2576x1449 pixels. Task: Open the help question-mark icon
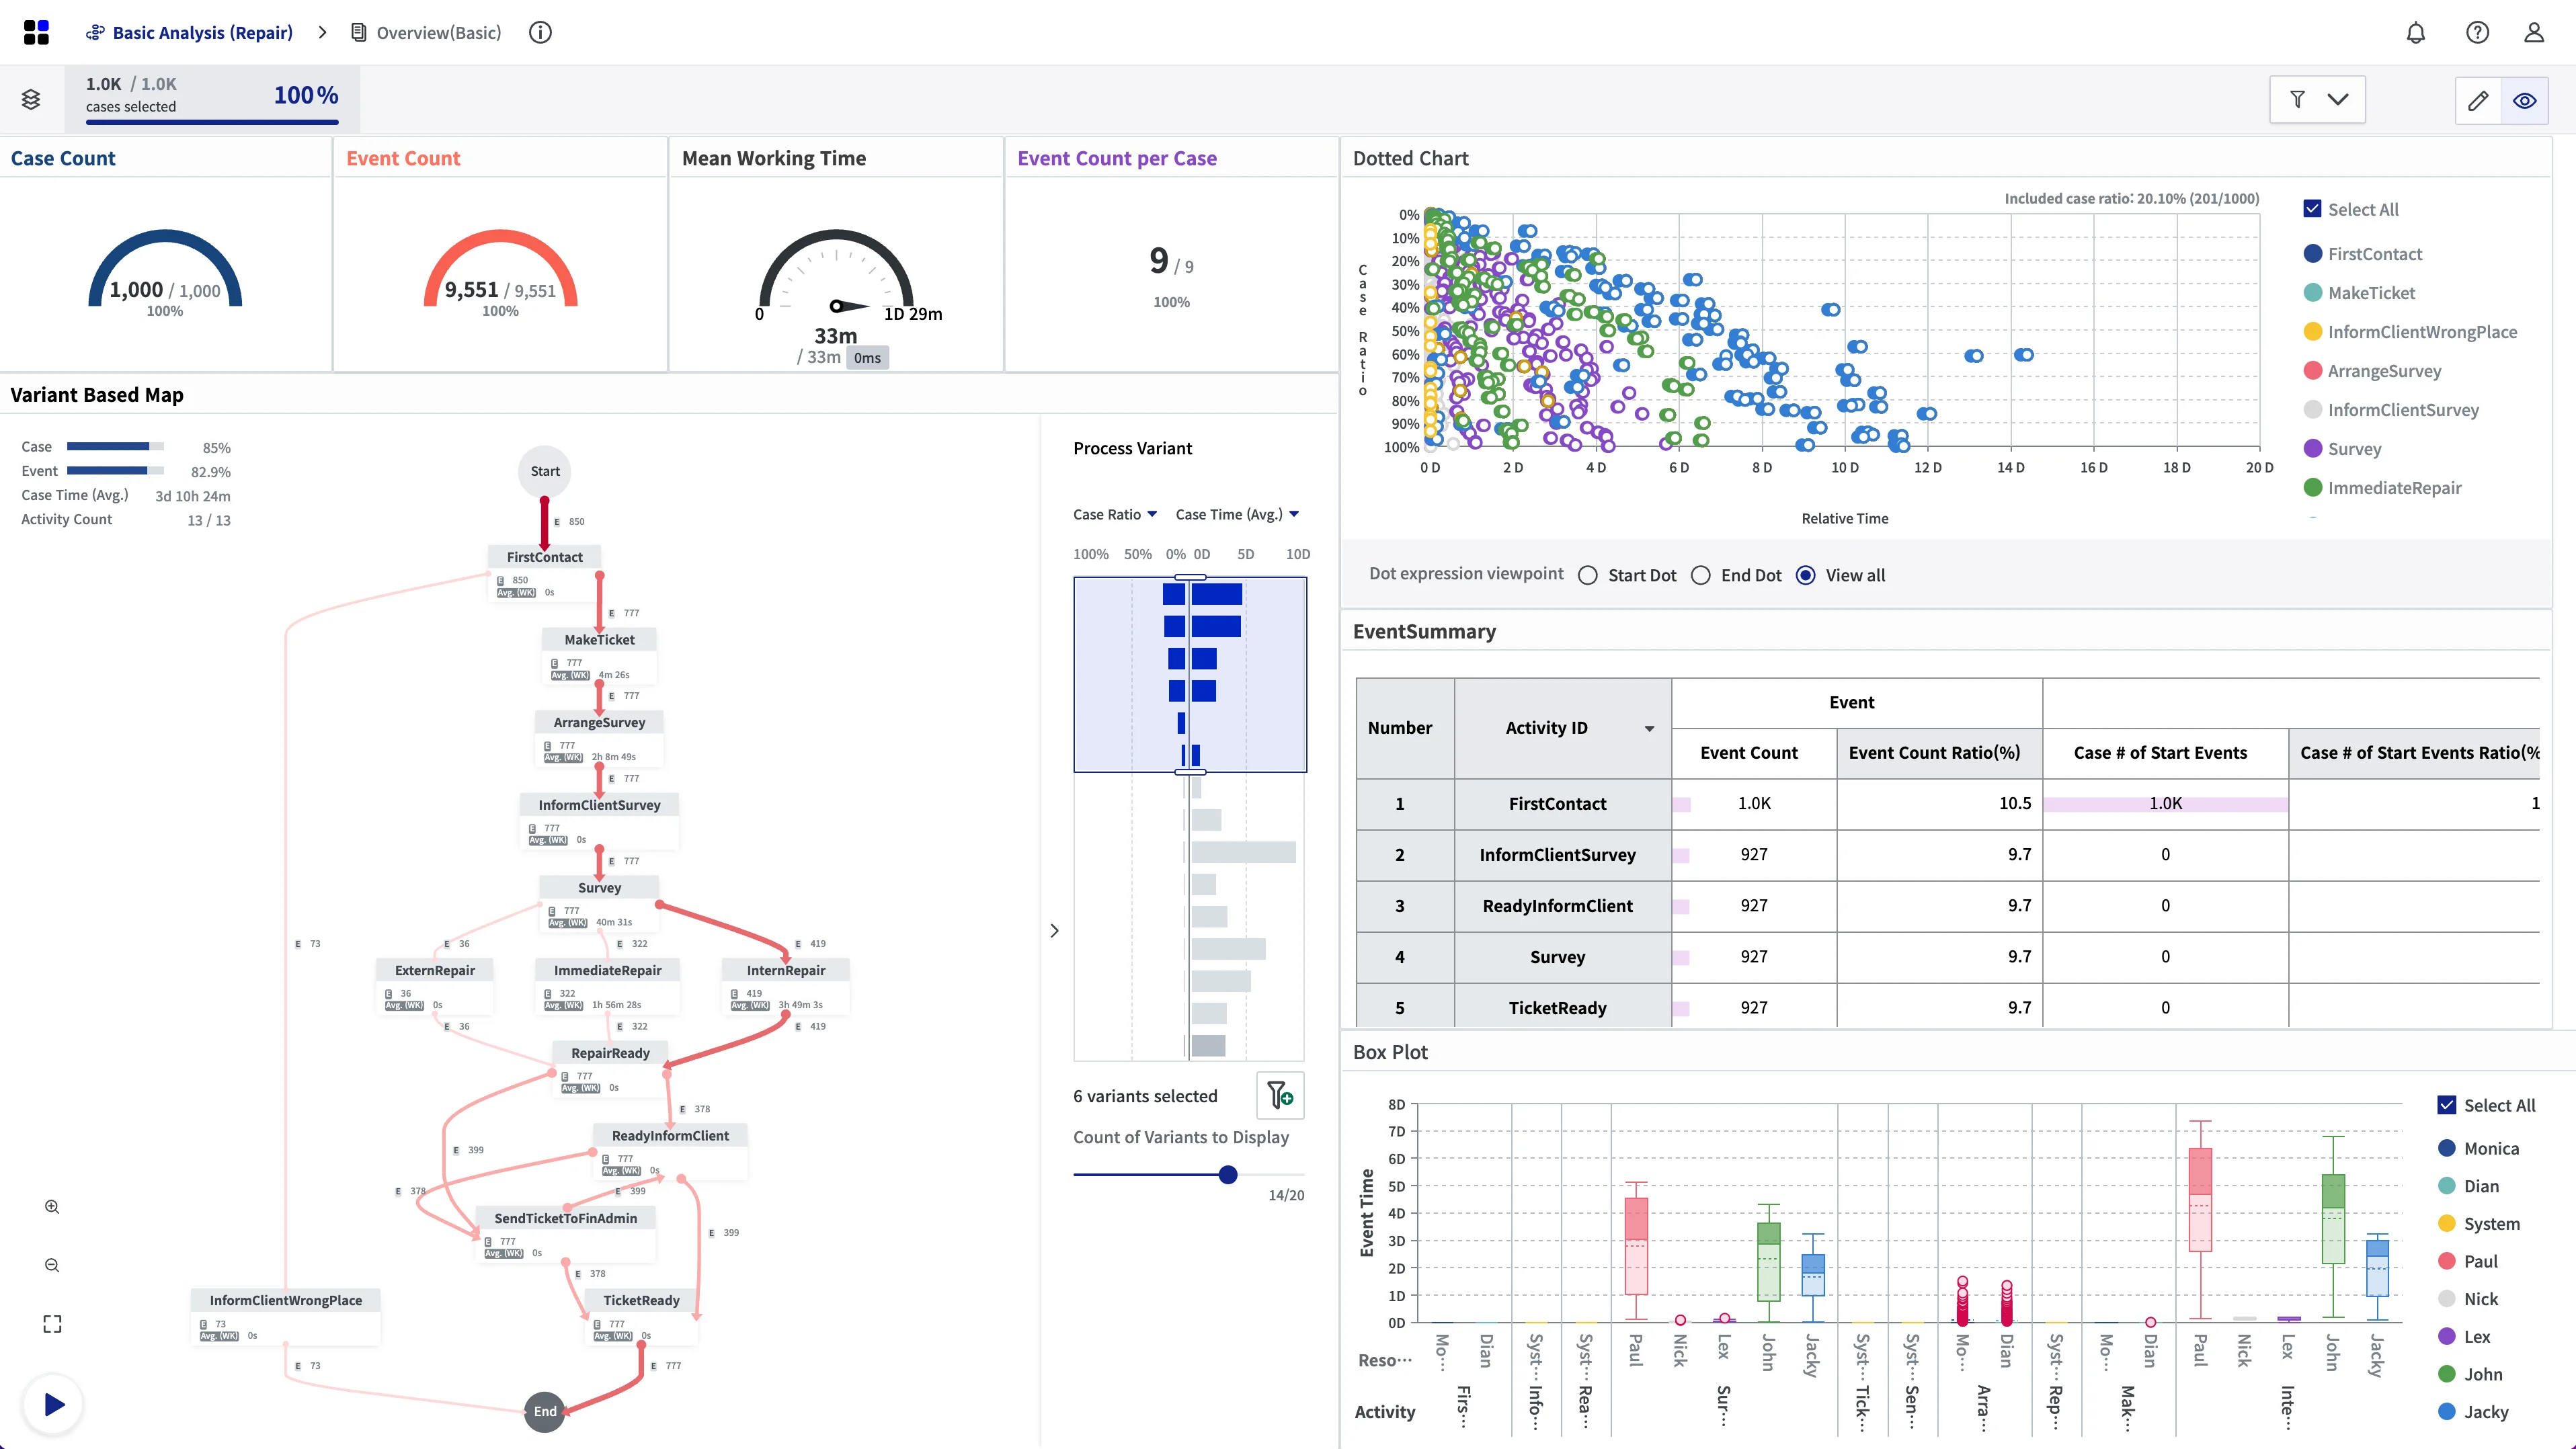[x=2477, y=32]
